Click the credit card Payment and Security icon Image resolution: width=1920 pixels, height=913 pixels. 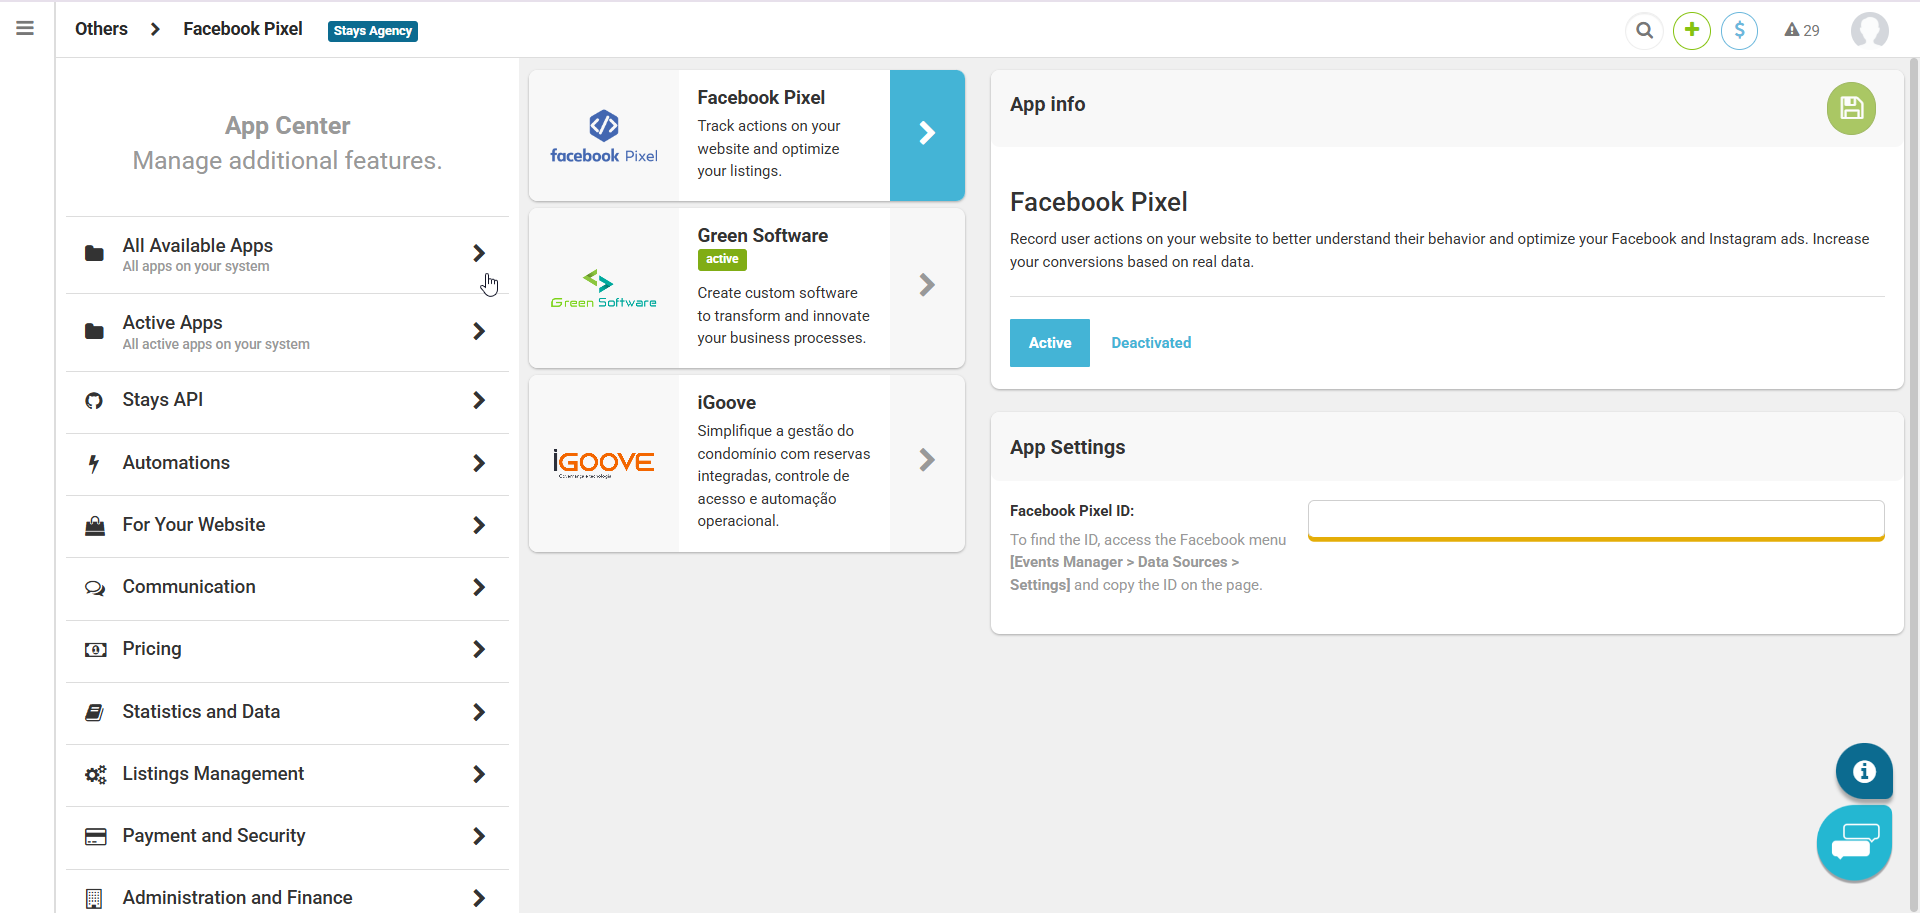(x=95, y=836)
